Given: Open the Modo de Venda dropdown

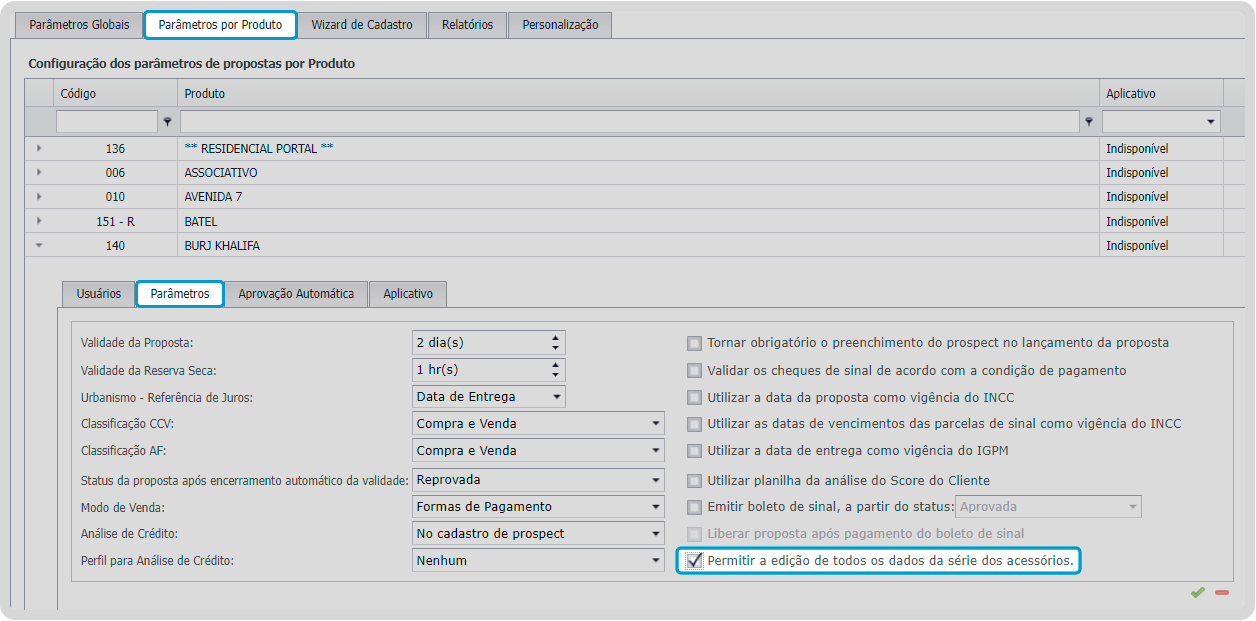Looking at the screenshot, I should 655,507.
